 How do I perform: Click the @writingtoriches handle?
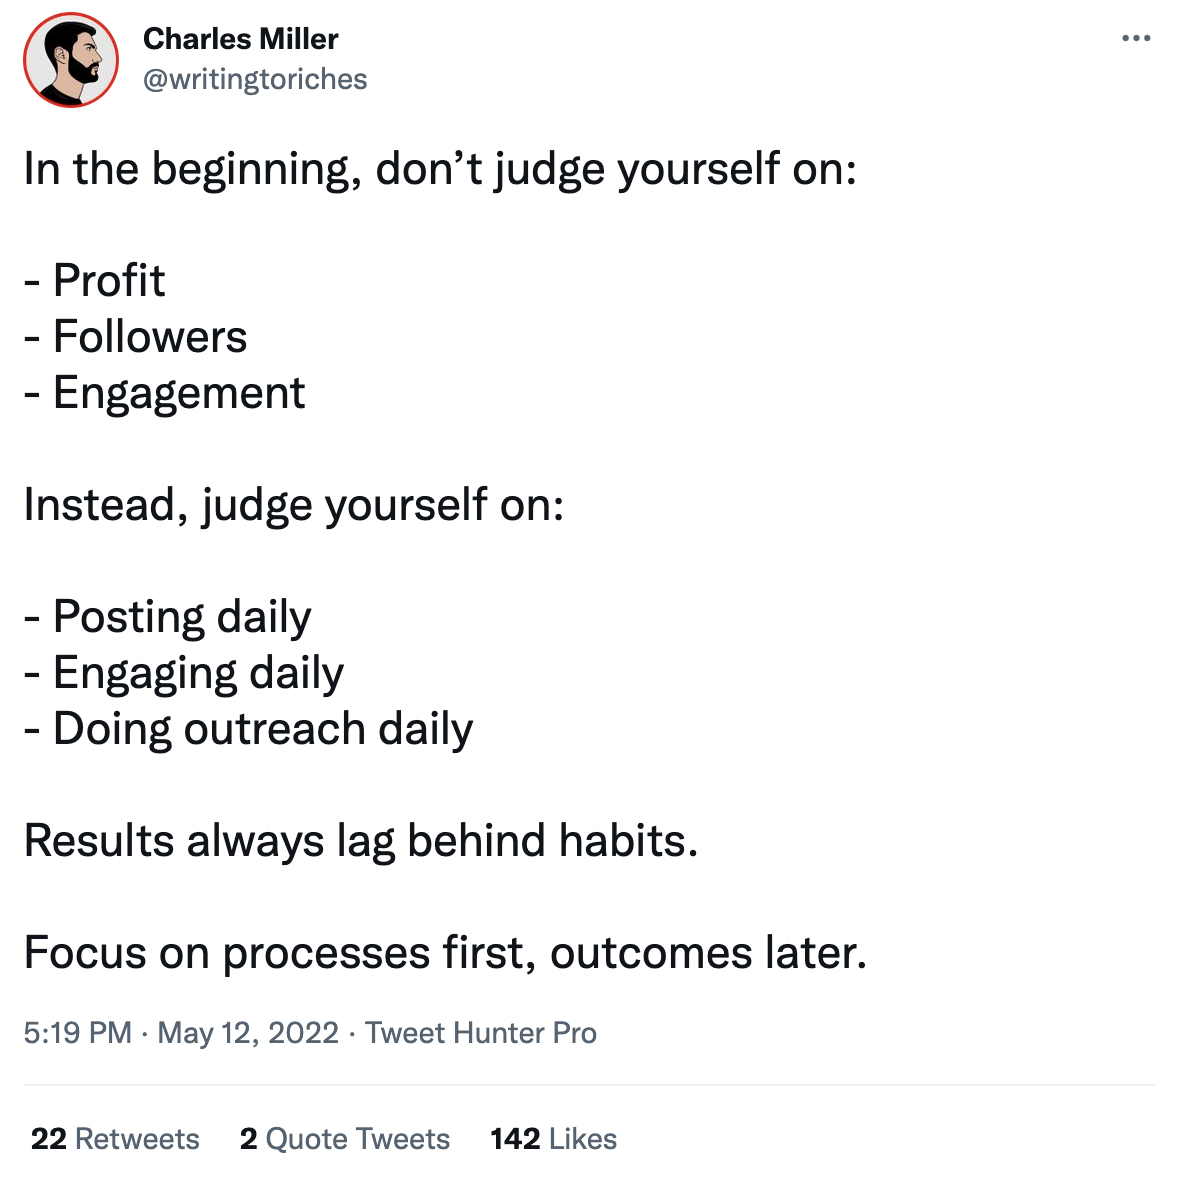tap(255, 79)
